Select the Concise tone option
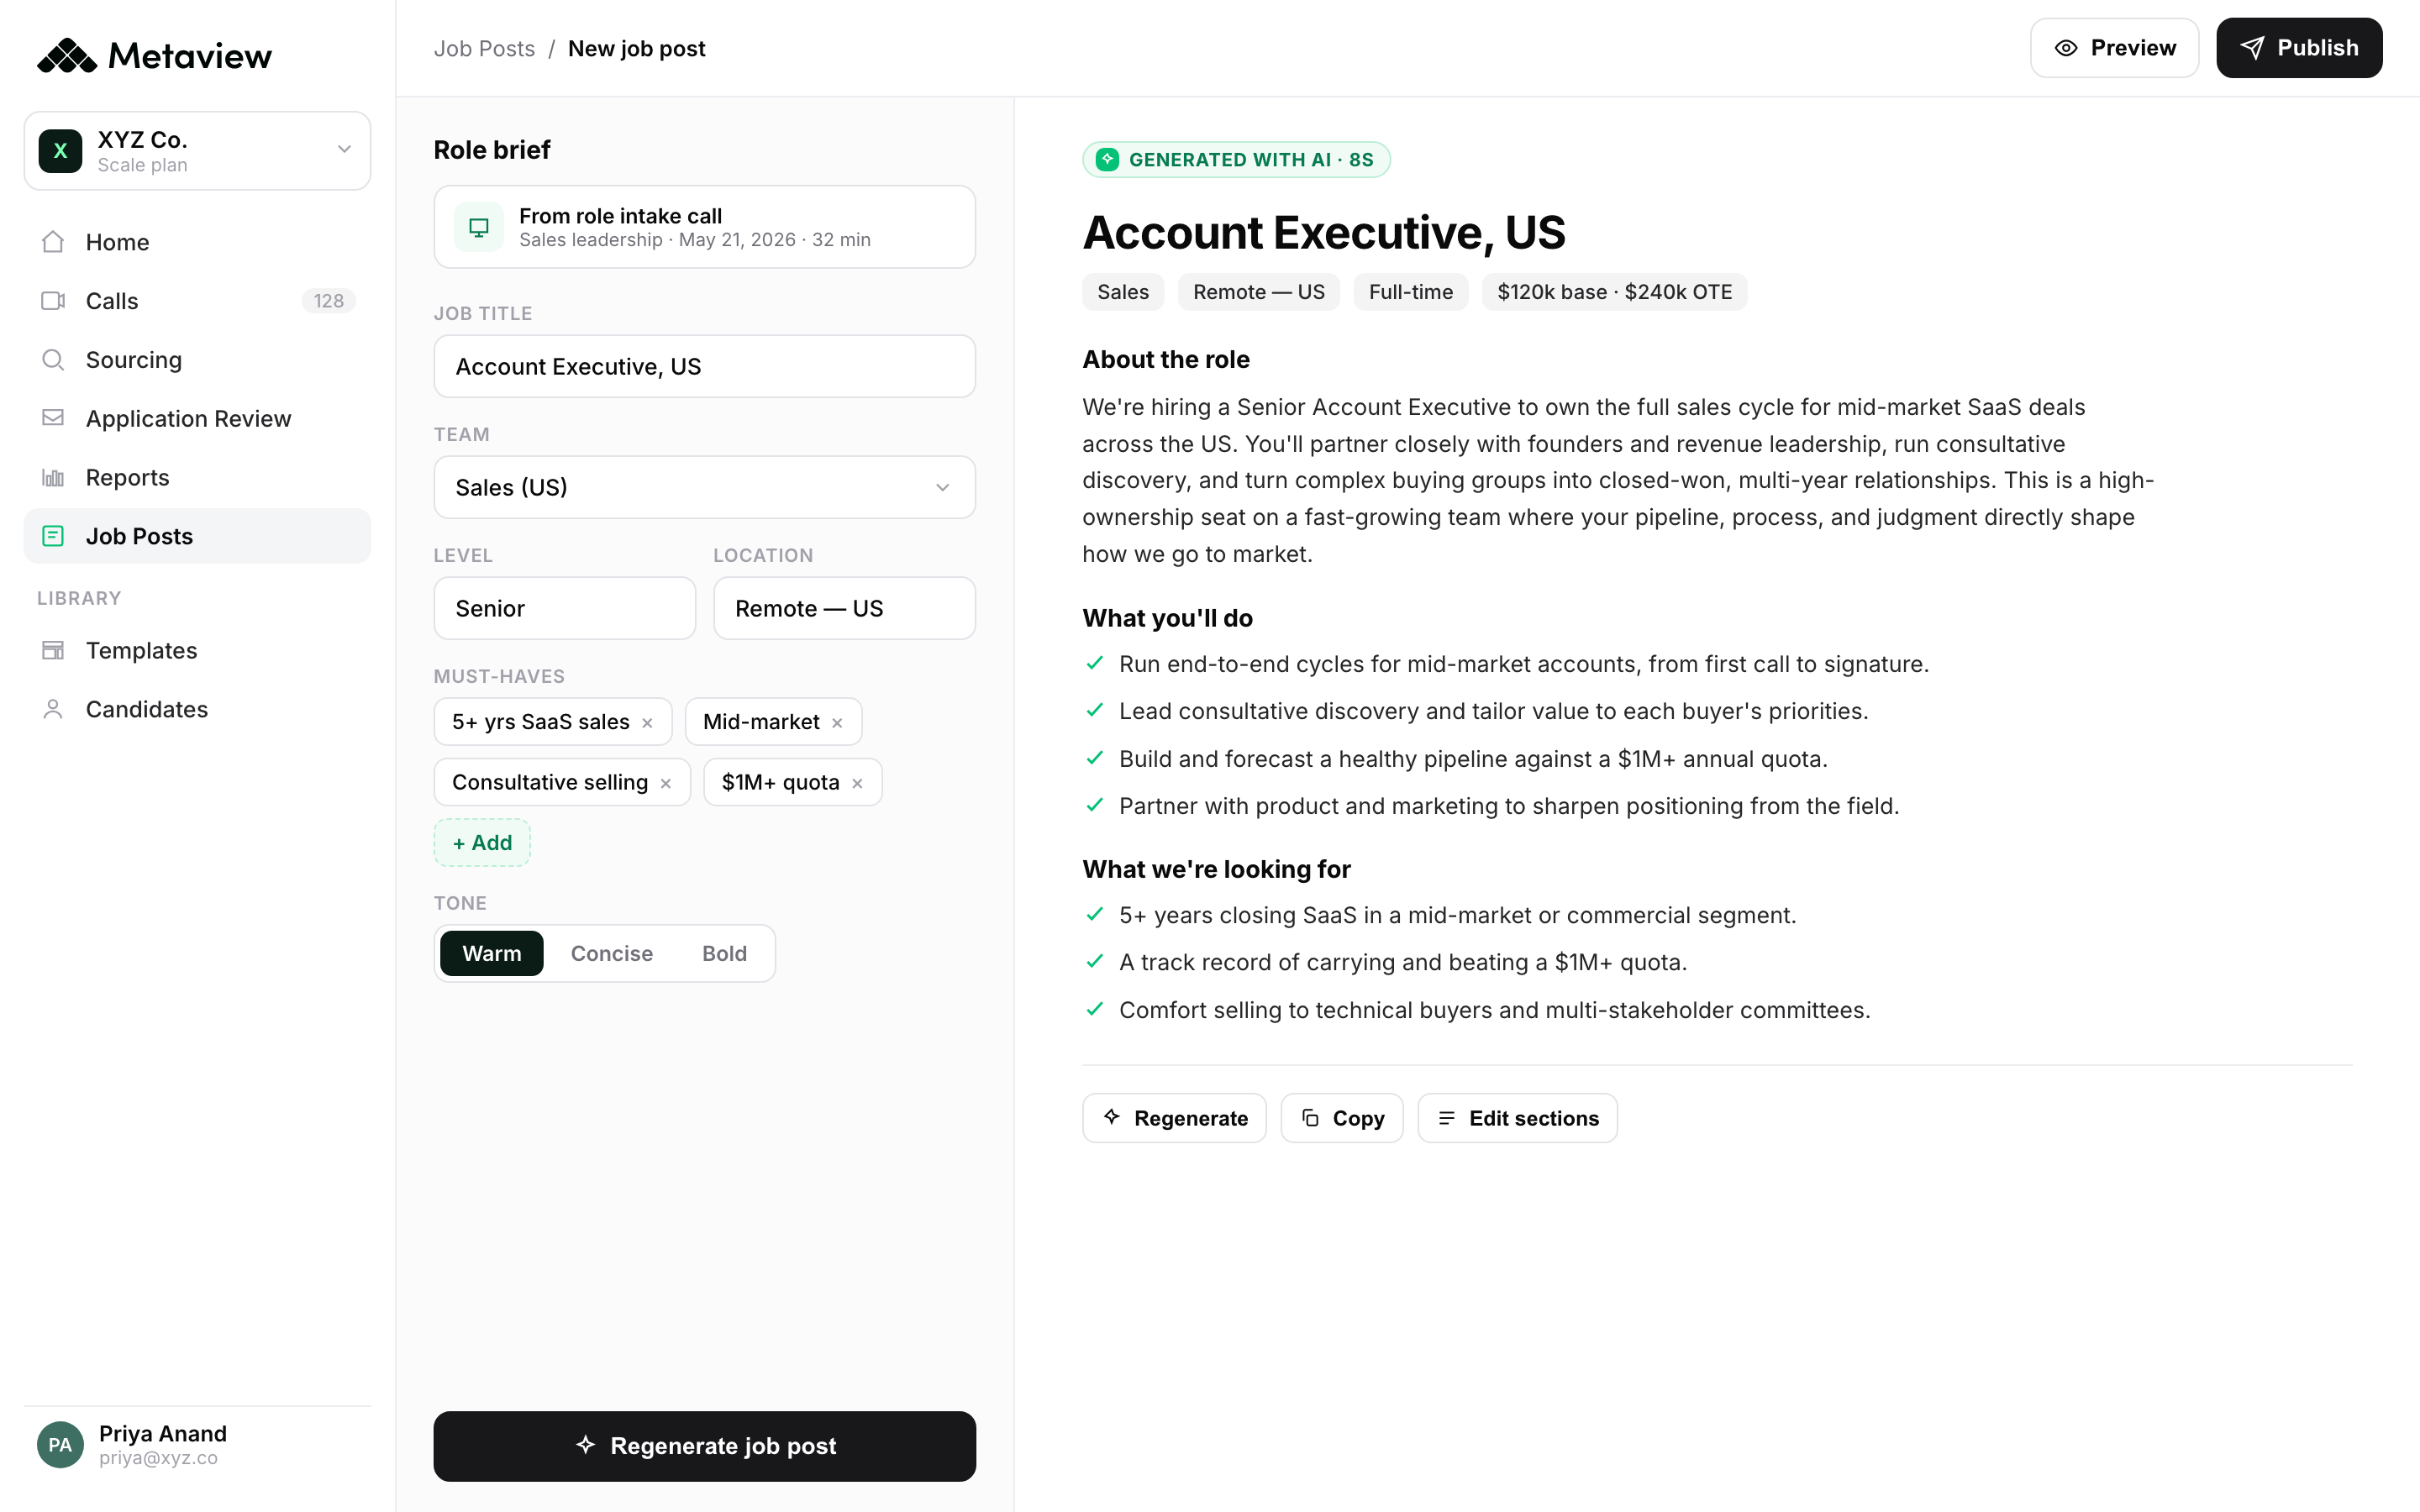The image size is (2420, 1512). [x=612, y=953]
